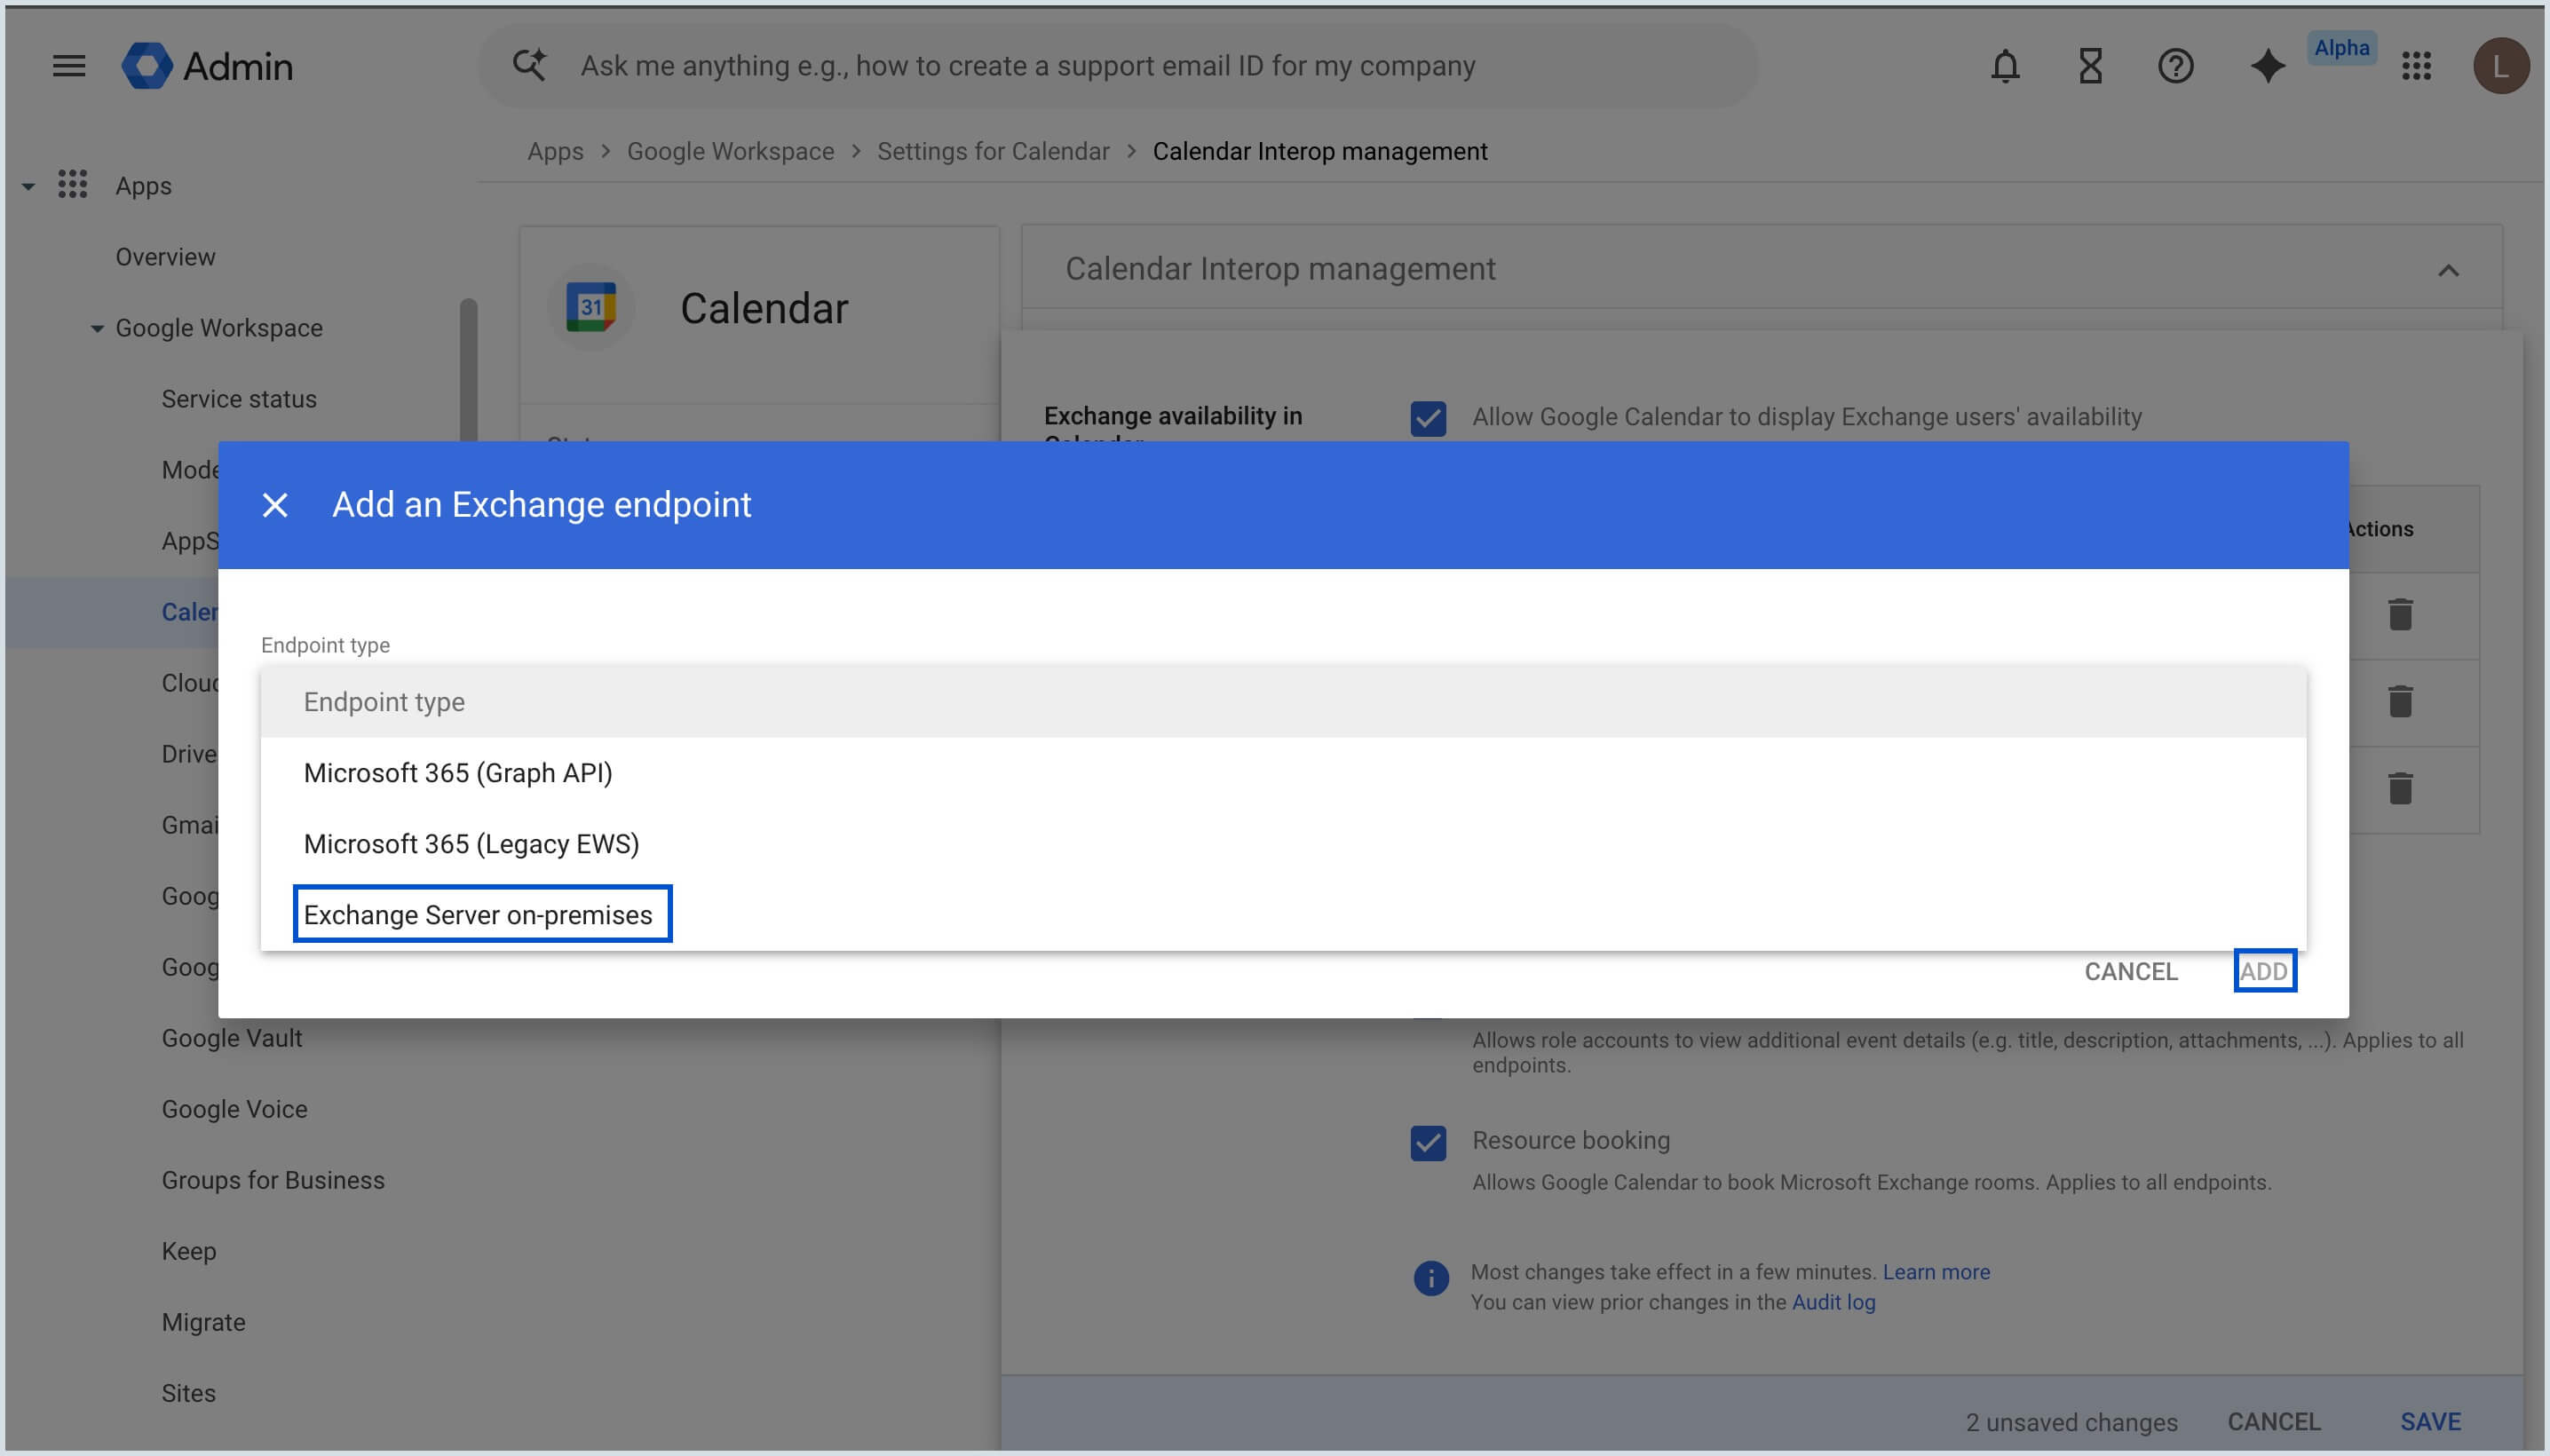Open the Learn more link
Screen dimensions: 2550x1456
point(1936,1272)
